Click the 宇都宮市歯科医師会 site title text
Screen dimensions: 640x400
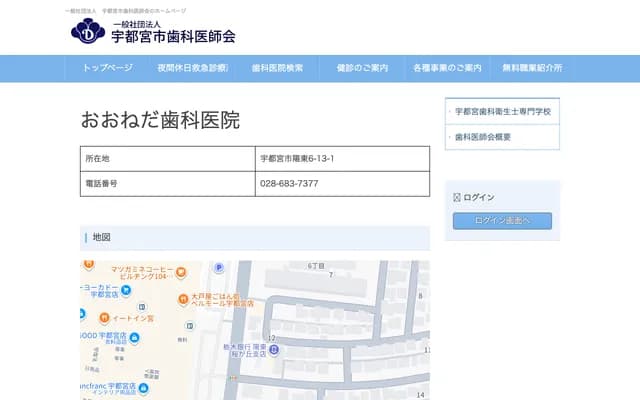173,37
